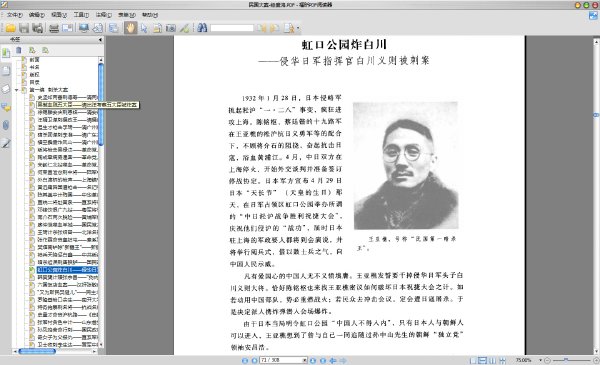Go to the previous page button
Image resolution: width=600 pixels, height=365 pixels.
254,360
